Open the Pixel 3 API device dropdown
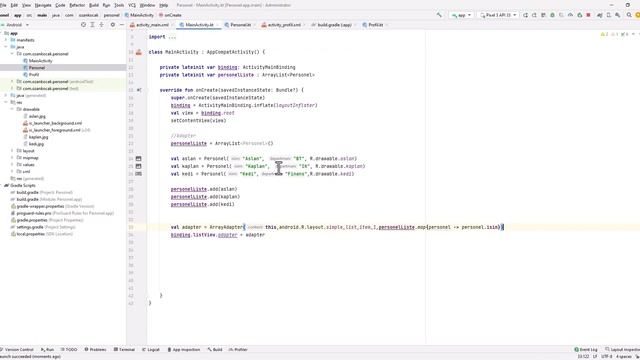The height and width of the screenshot is (360, 640). coord(498,15)
